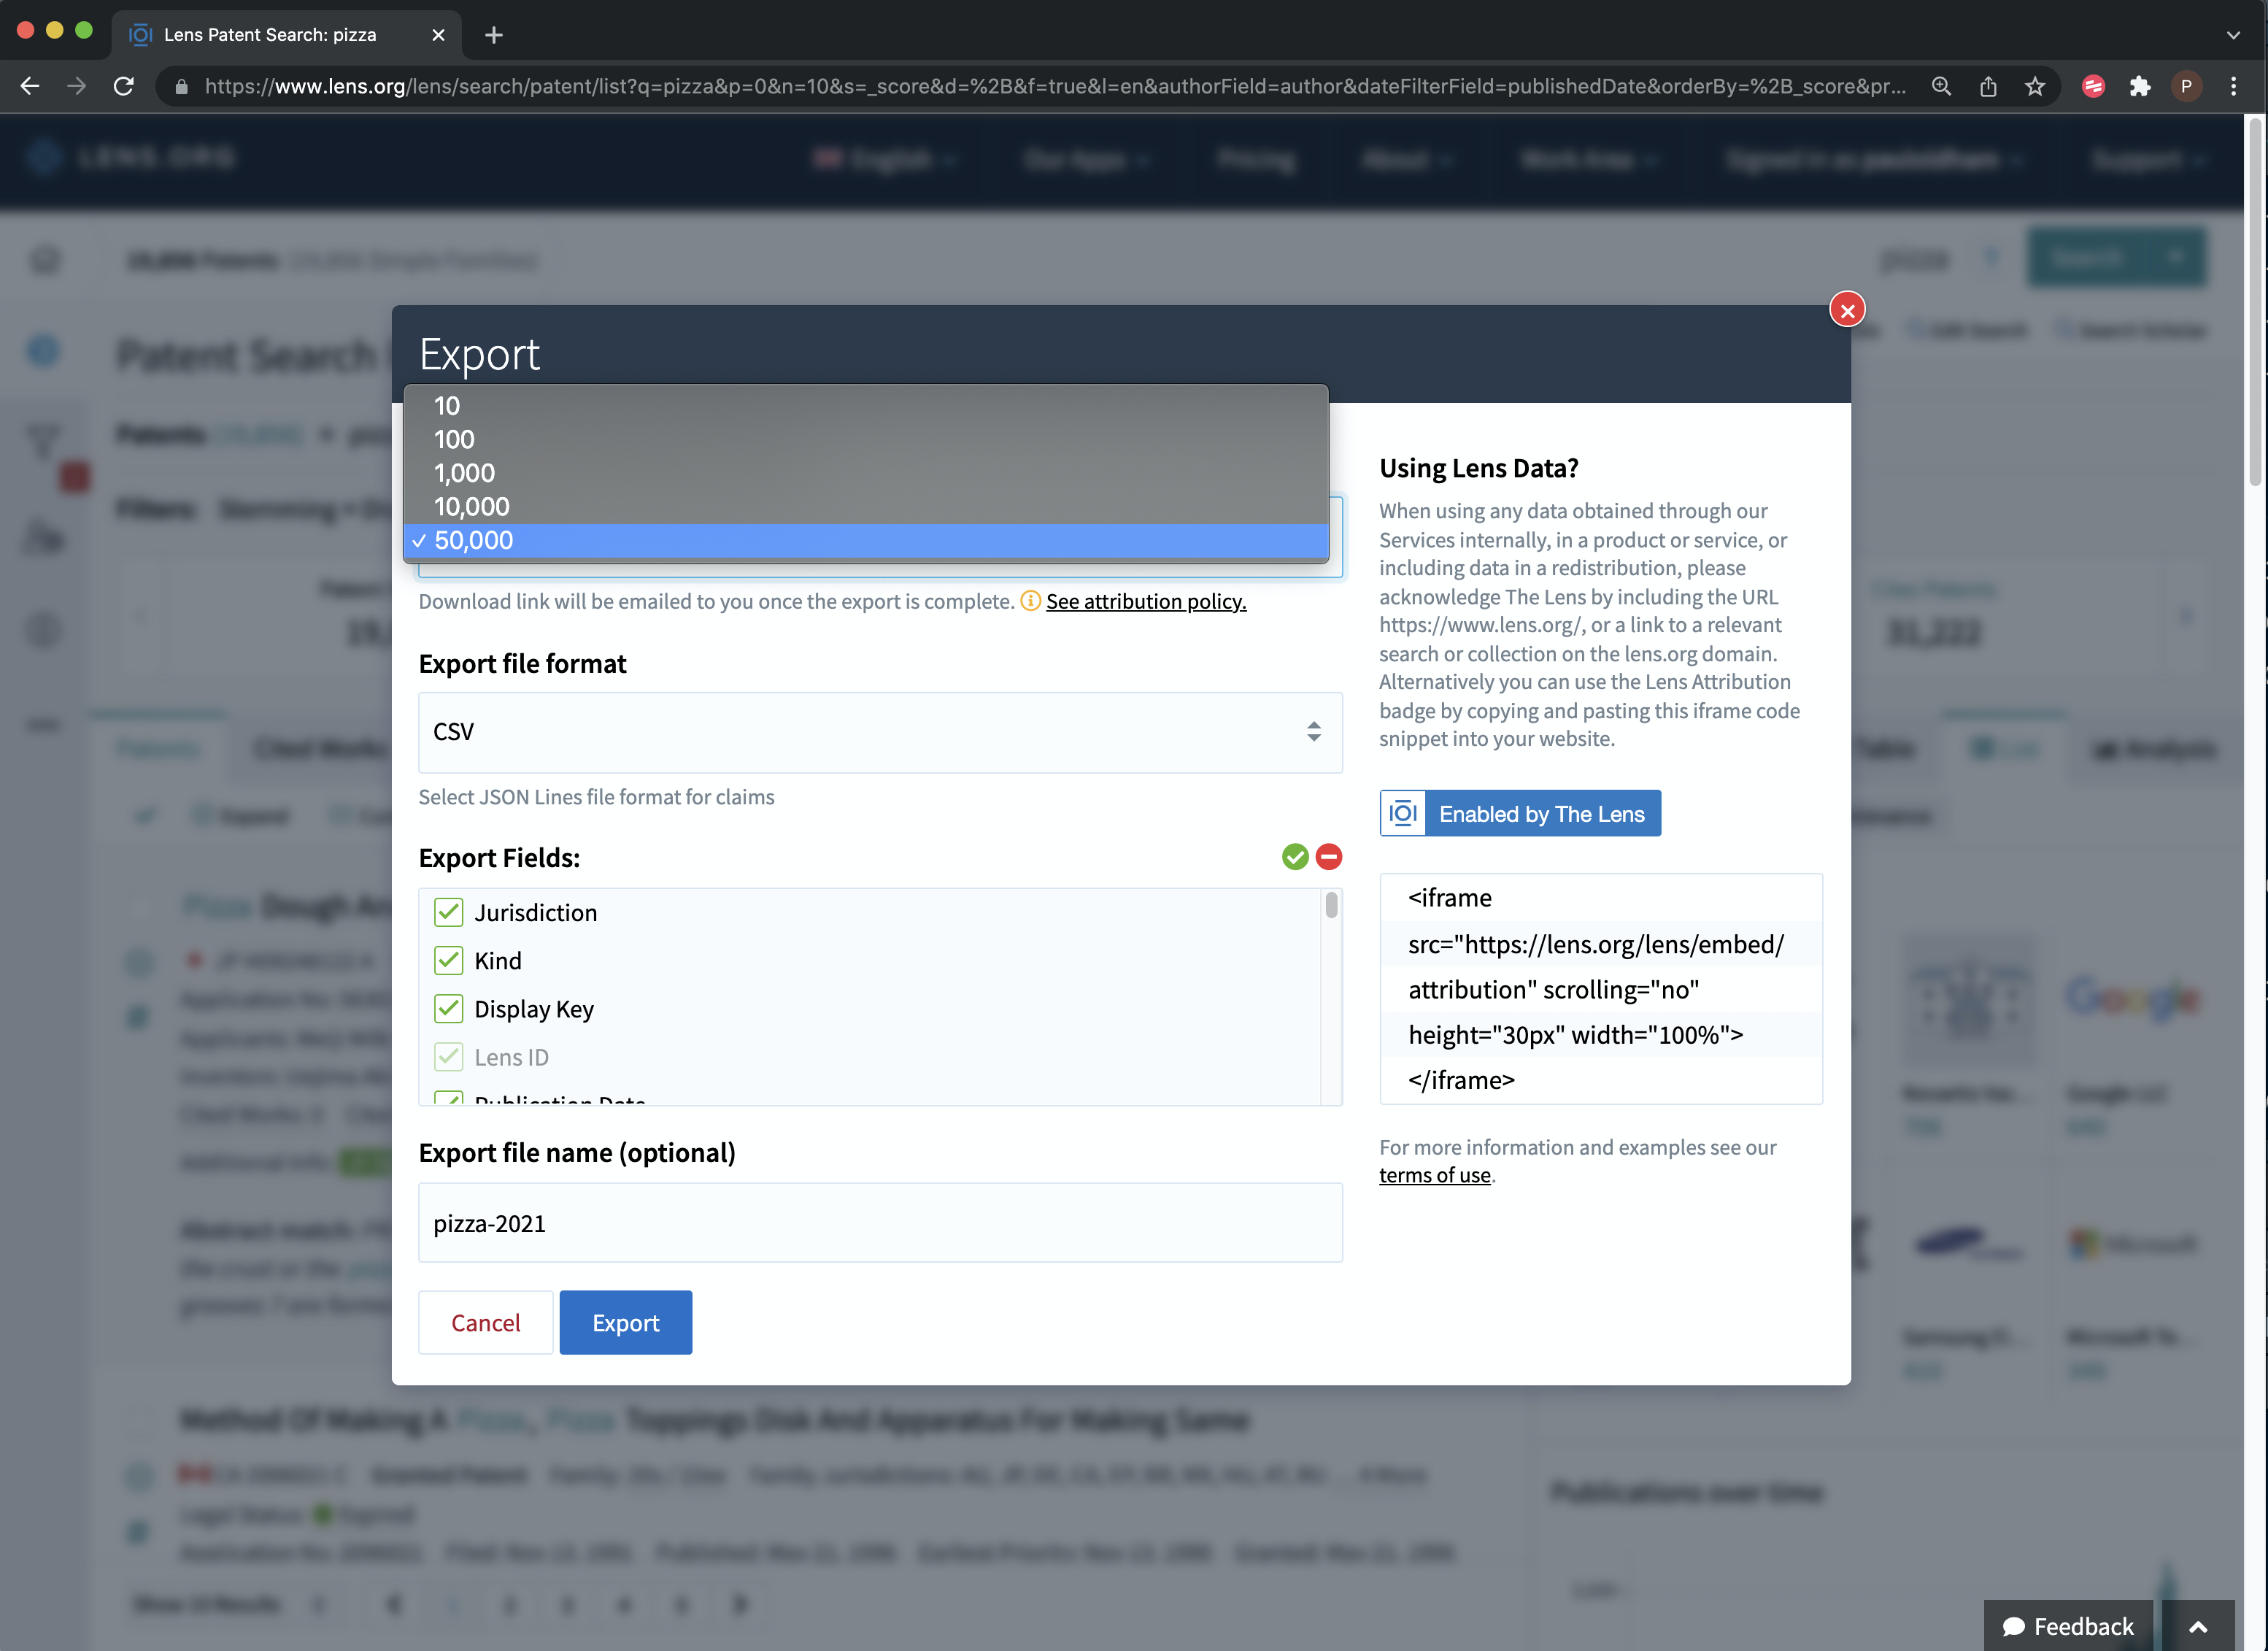Click the search magnifier icon in URL bar
2268x1651 pixels.
(x=1940, y=86)
